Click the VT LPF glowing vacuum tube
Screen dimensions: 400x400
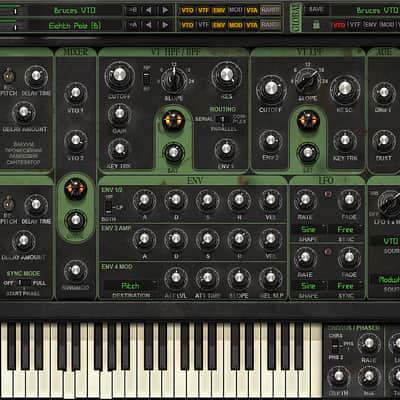click(308, 120)
